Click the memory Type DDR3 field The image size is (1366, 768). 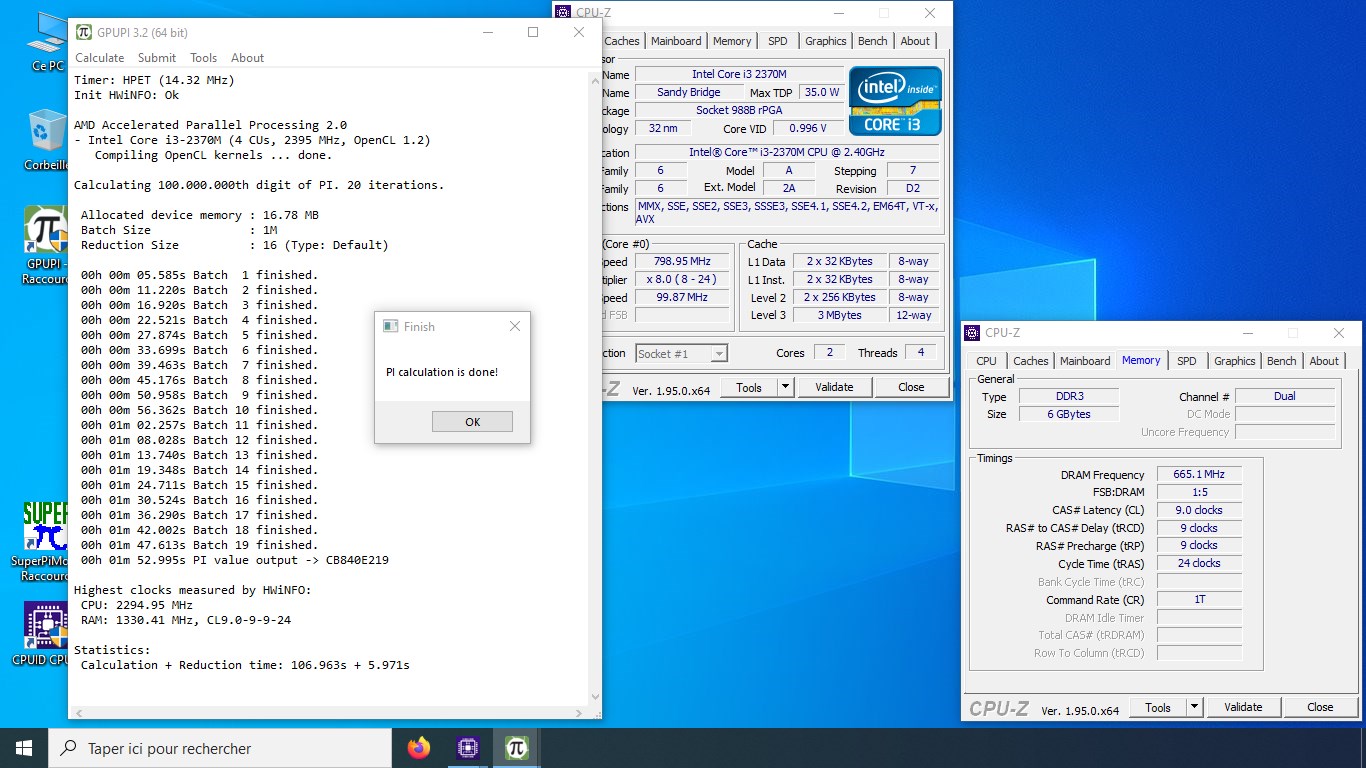coord(1068,396)
